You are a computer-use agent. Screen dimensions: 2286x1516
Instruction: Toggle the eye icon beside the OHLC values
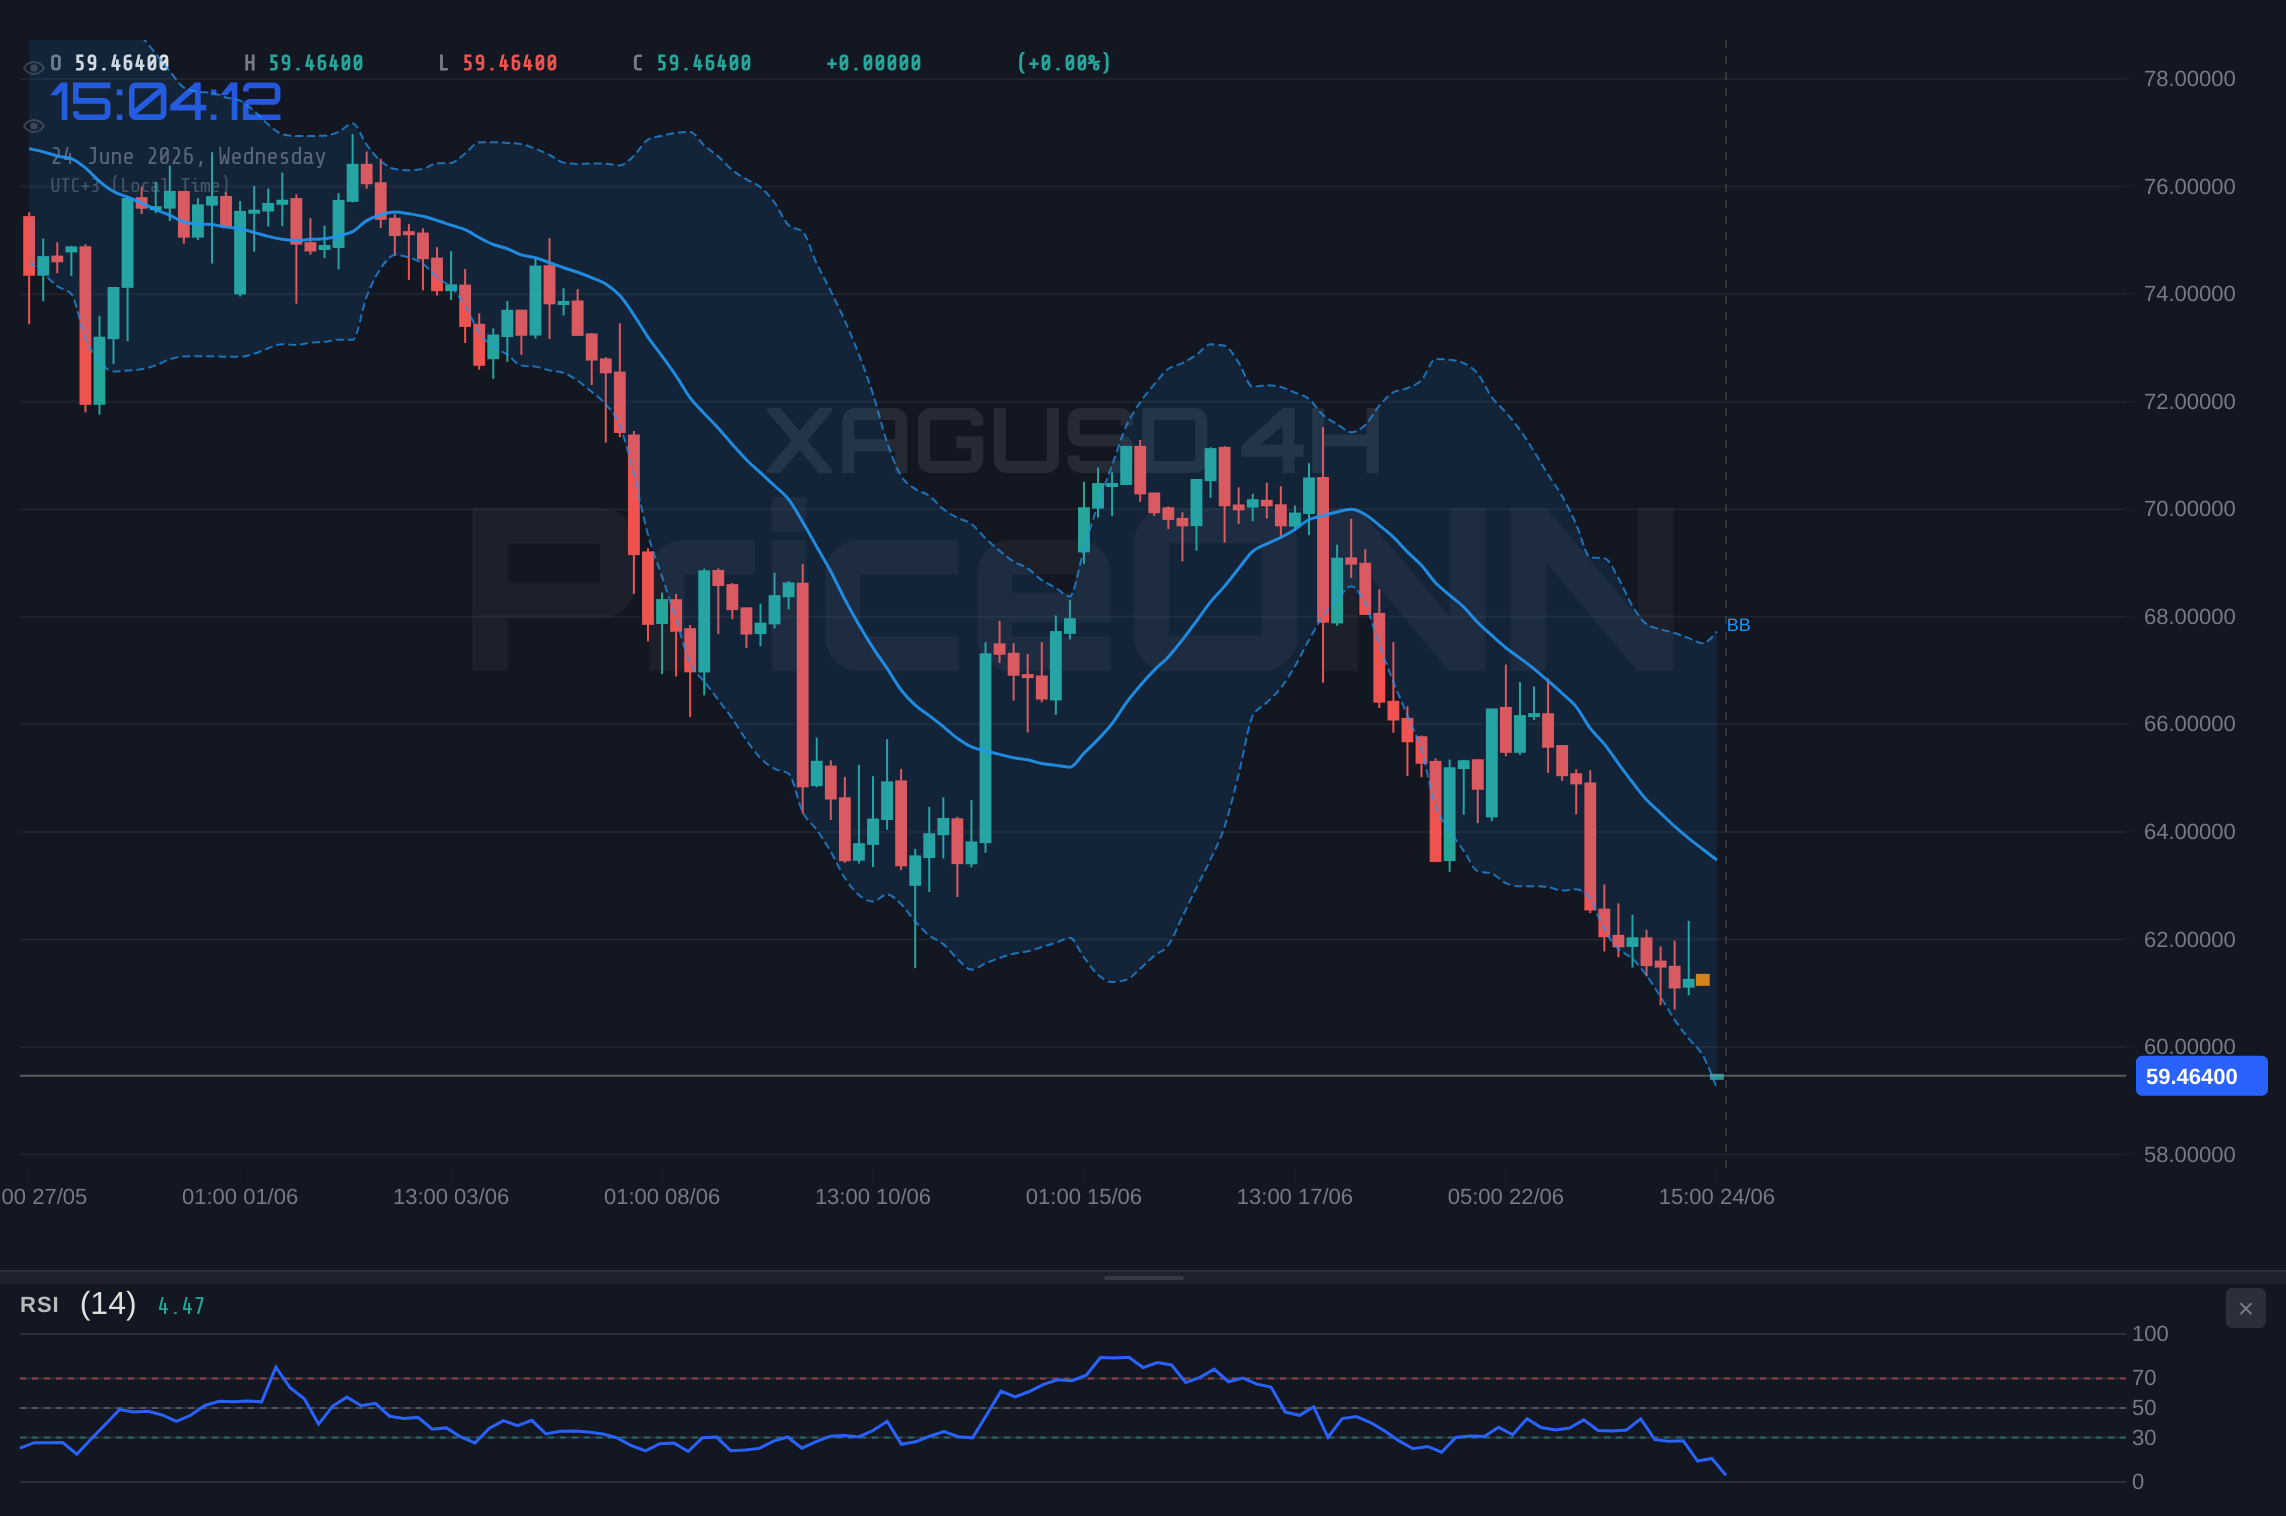(34, 68)
